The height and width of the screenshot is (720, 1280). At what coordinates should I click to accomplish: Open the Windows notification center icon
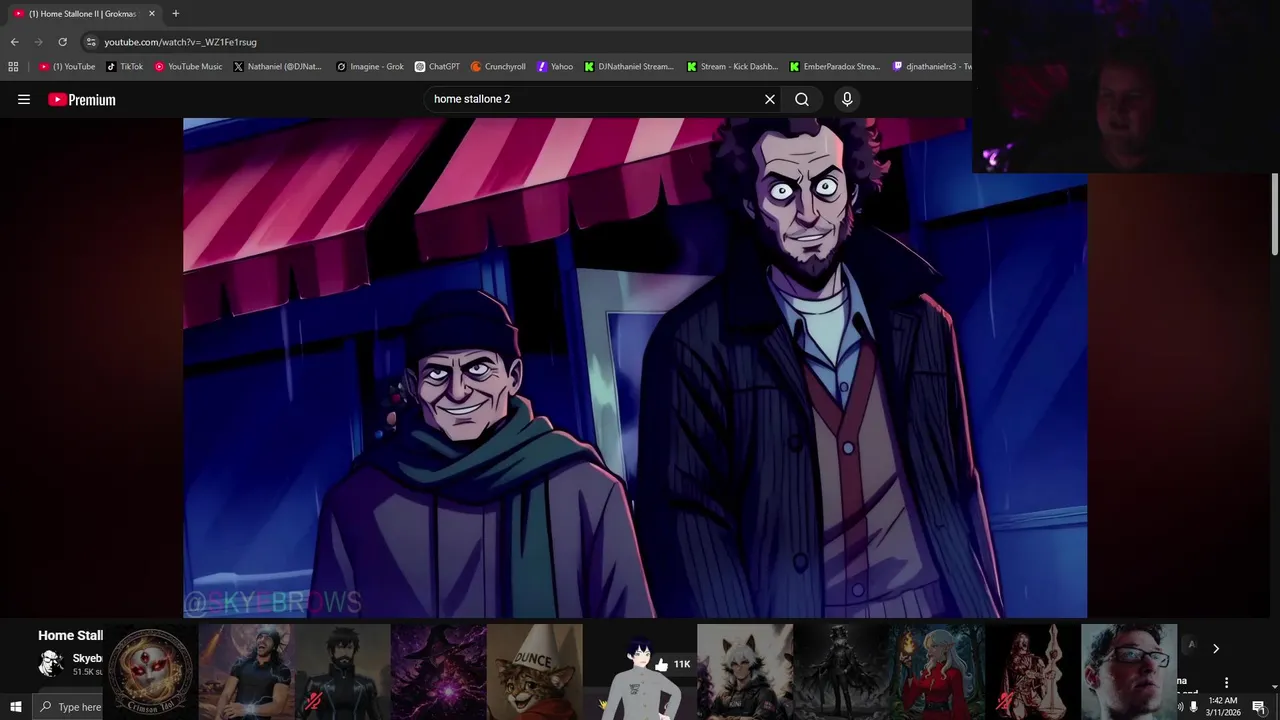click(x=1259, y=707)
